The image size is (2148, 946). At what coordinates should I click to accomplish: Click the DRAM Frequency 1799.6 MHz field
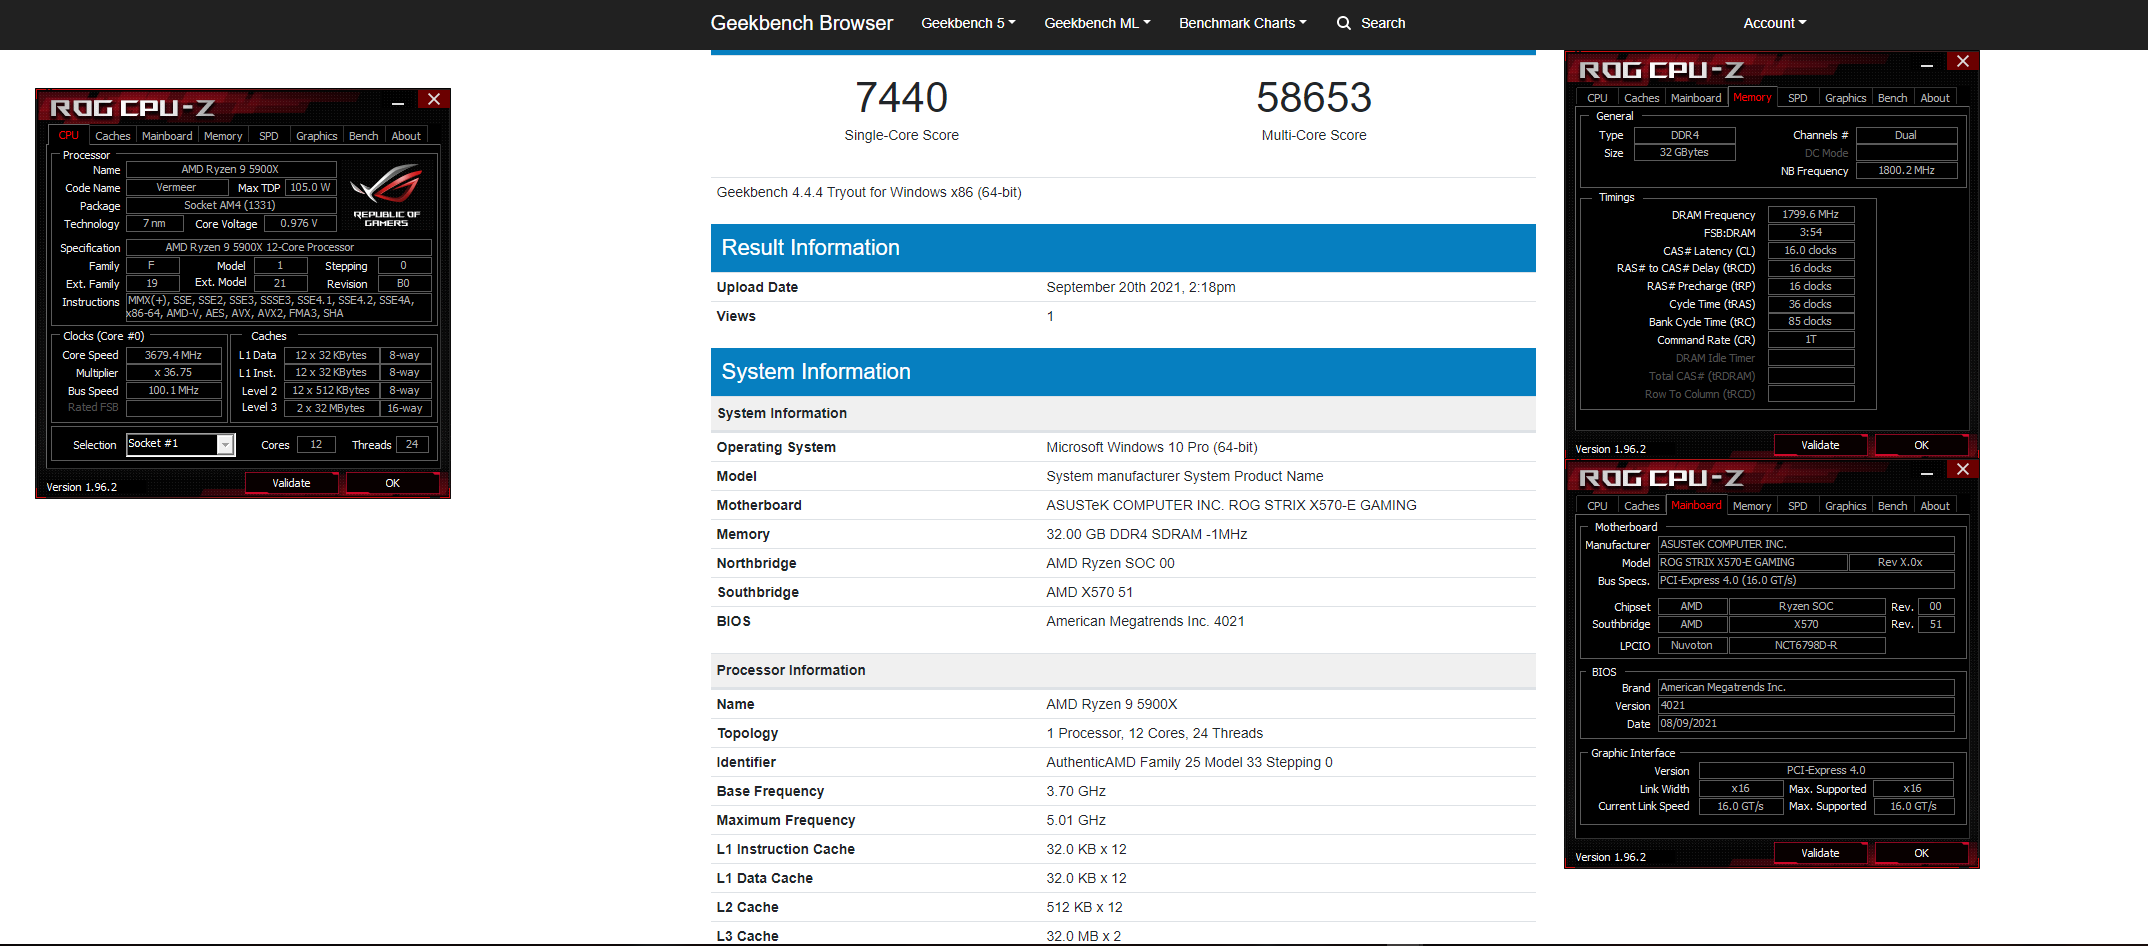[x=1811, y=214]
